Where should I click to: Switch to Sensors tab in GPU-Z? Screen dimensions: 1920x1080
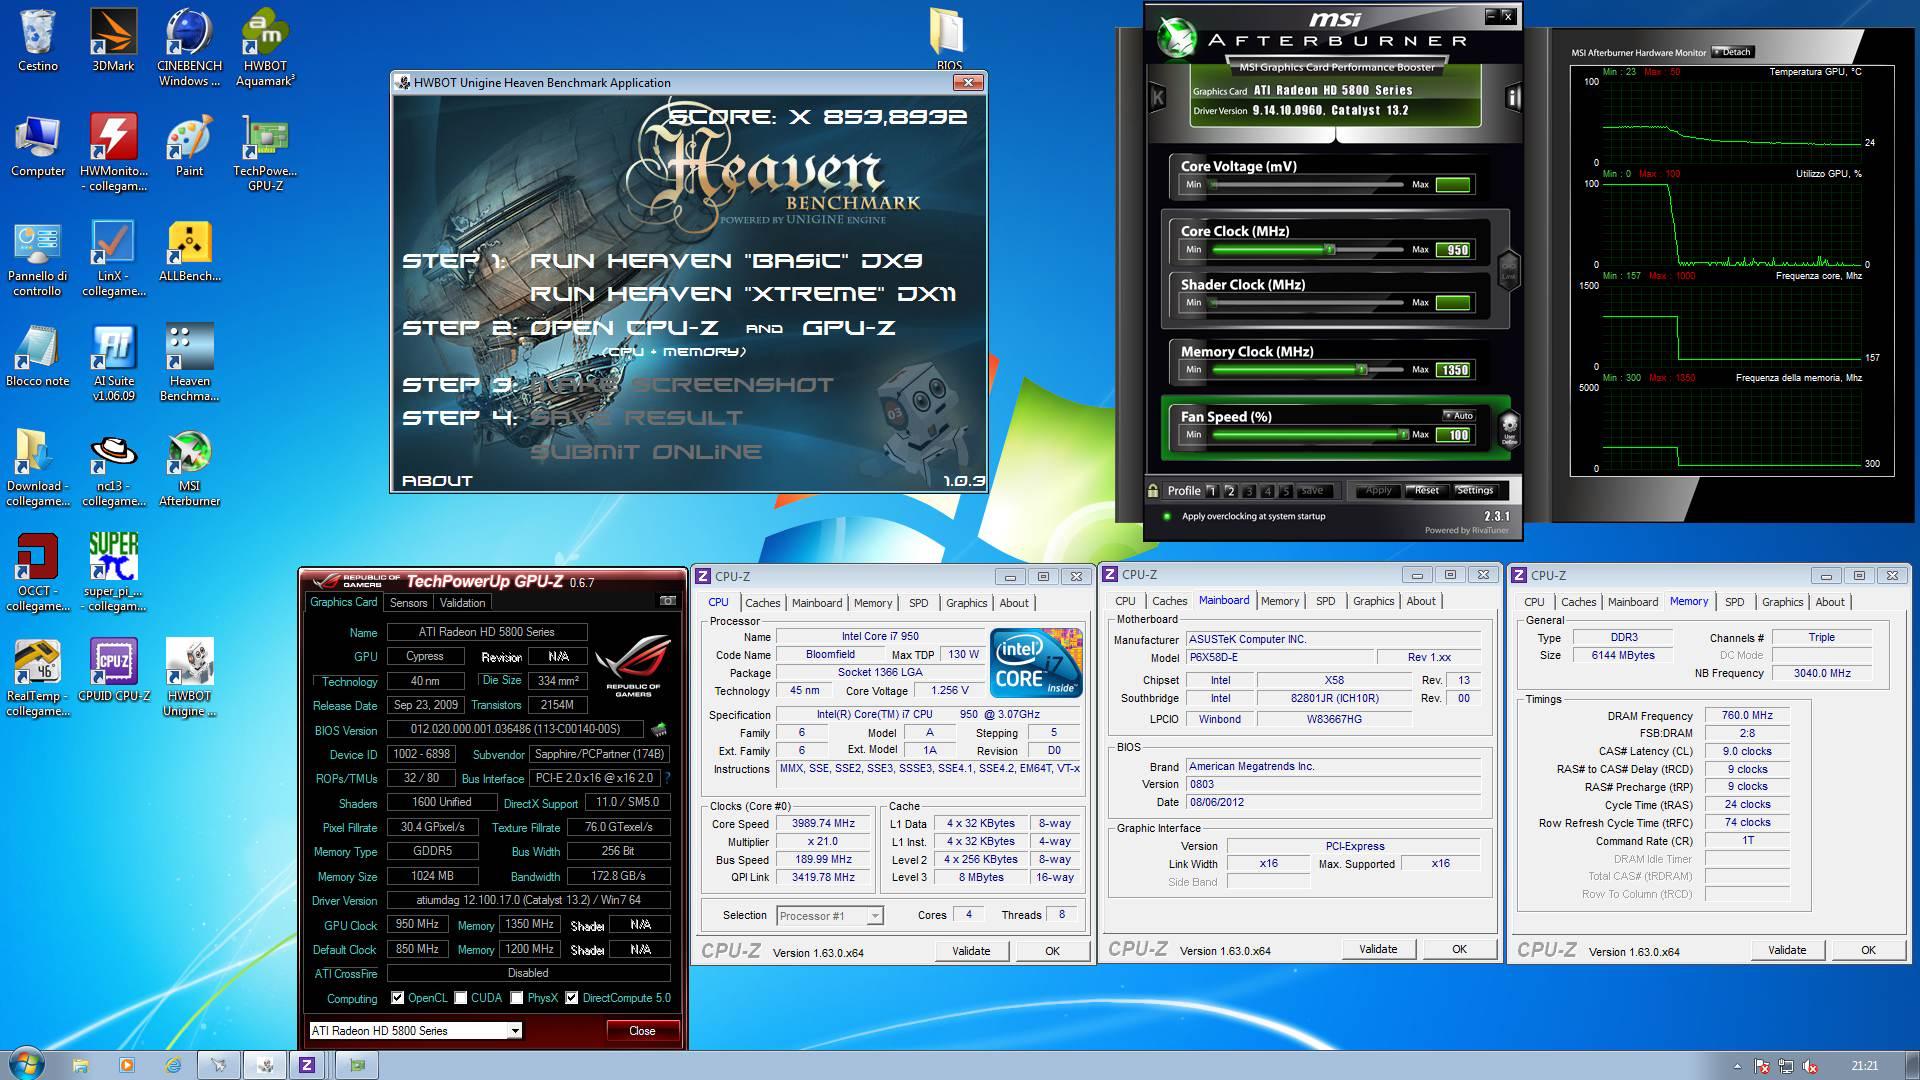coord(408,602)
